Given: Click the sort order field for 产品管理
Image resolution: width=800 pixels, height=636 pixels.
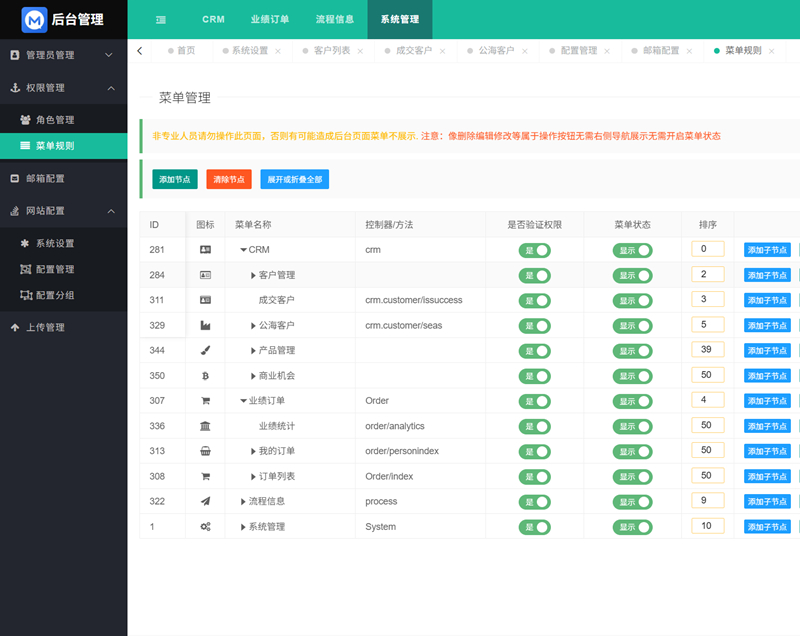Looking at the screenshot, I should coord(707,350).
